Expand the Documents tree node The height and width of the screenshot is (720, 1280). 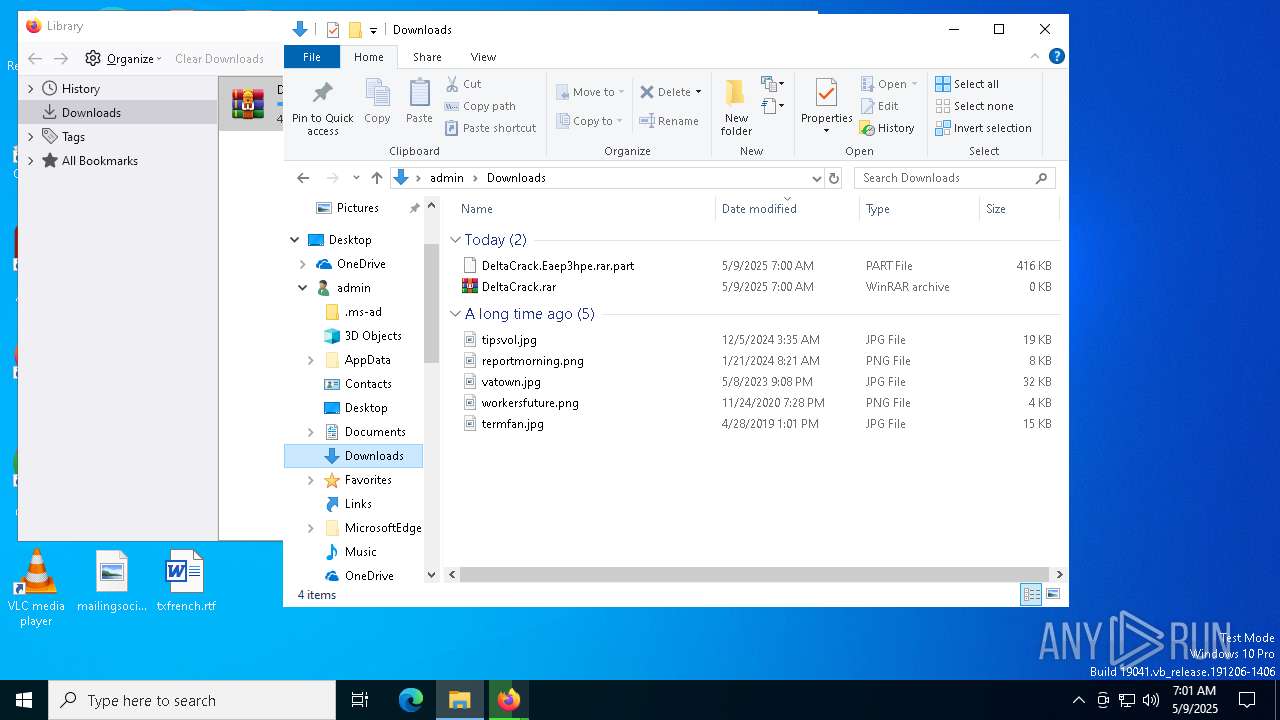click(x=311, y=432)
